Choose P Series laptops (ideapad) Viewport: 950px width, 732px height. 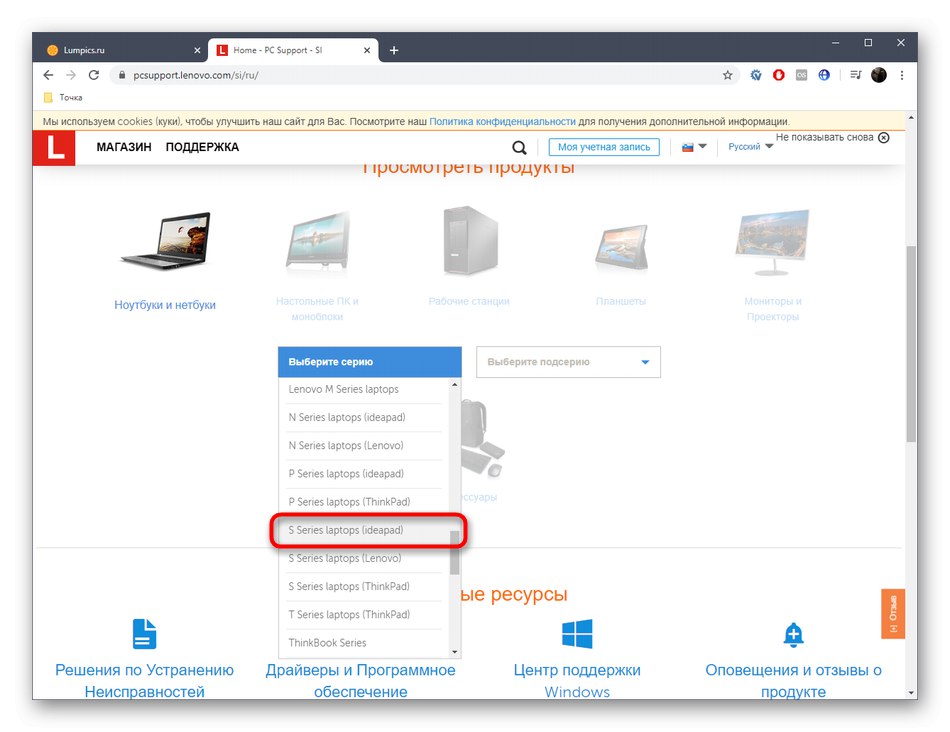pyautogui.click(x=364, y=473)
